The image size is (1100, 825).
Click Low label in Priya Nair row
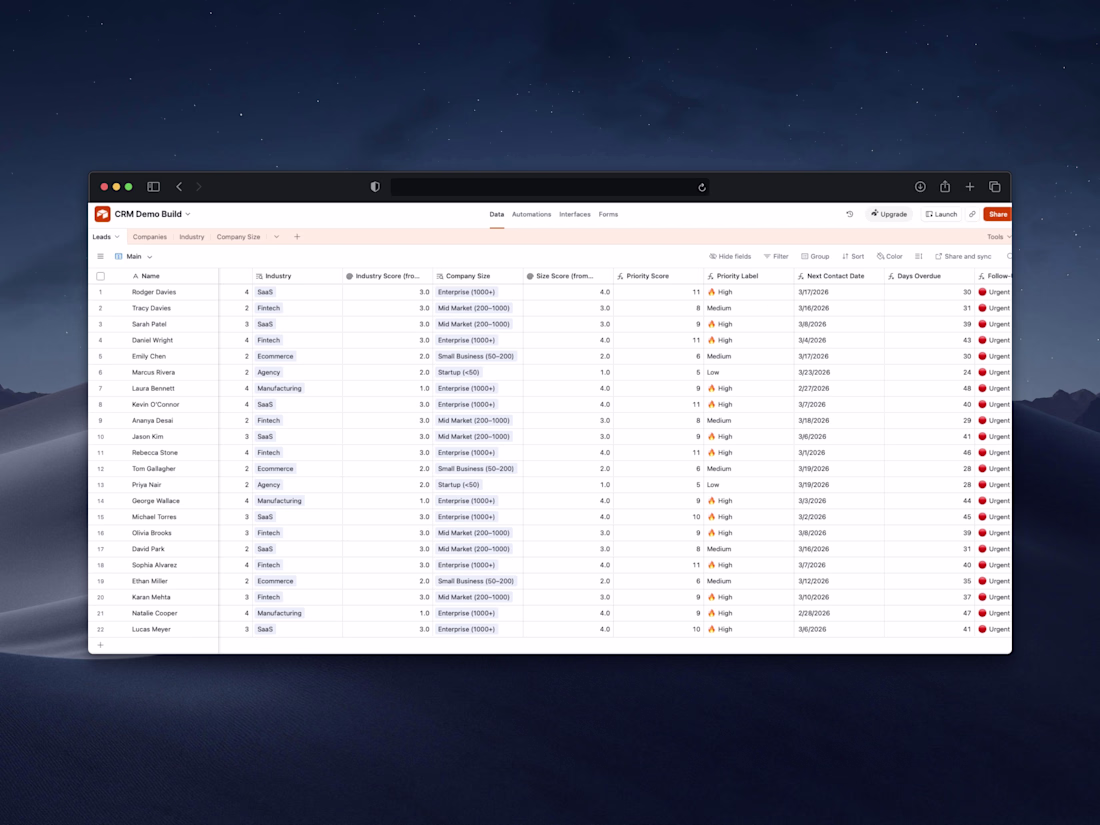pos(713,485)
